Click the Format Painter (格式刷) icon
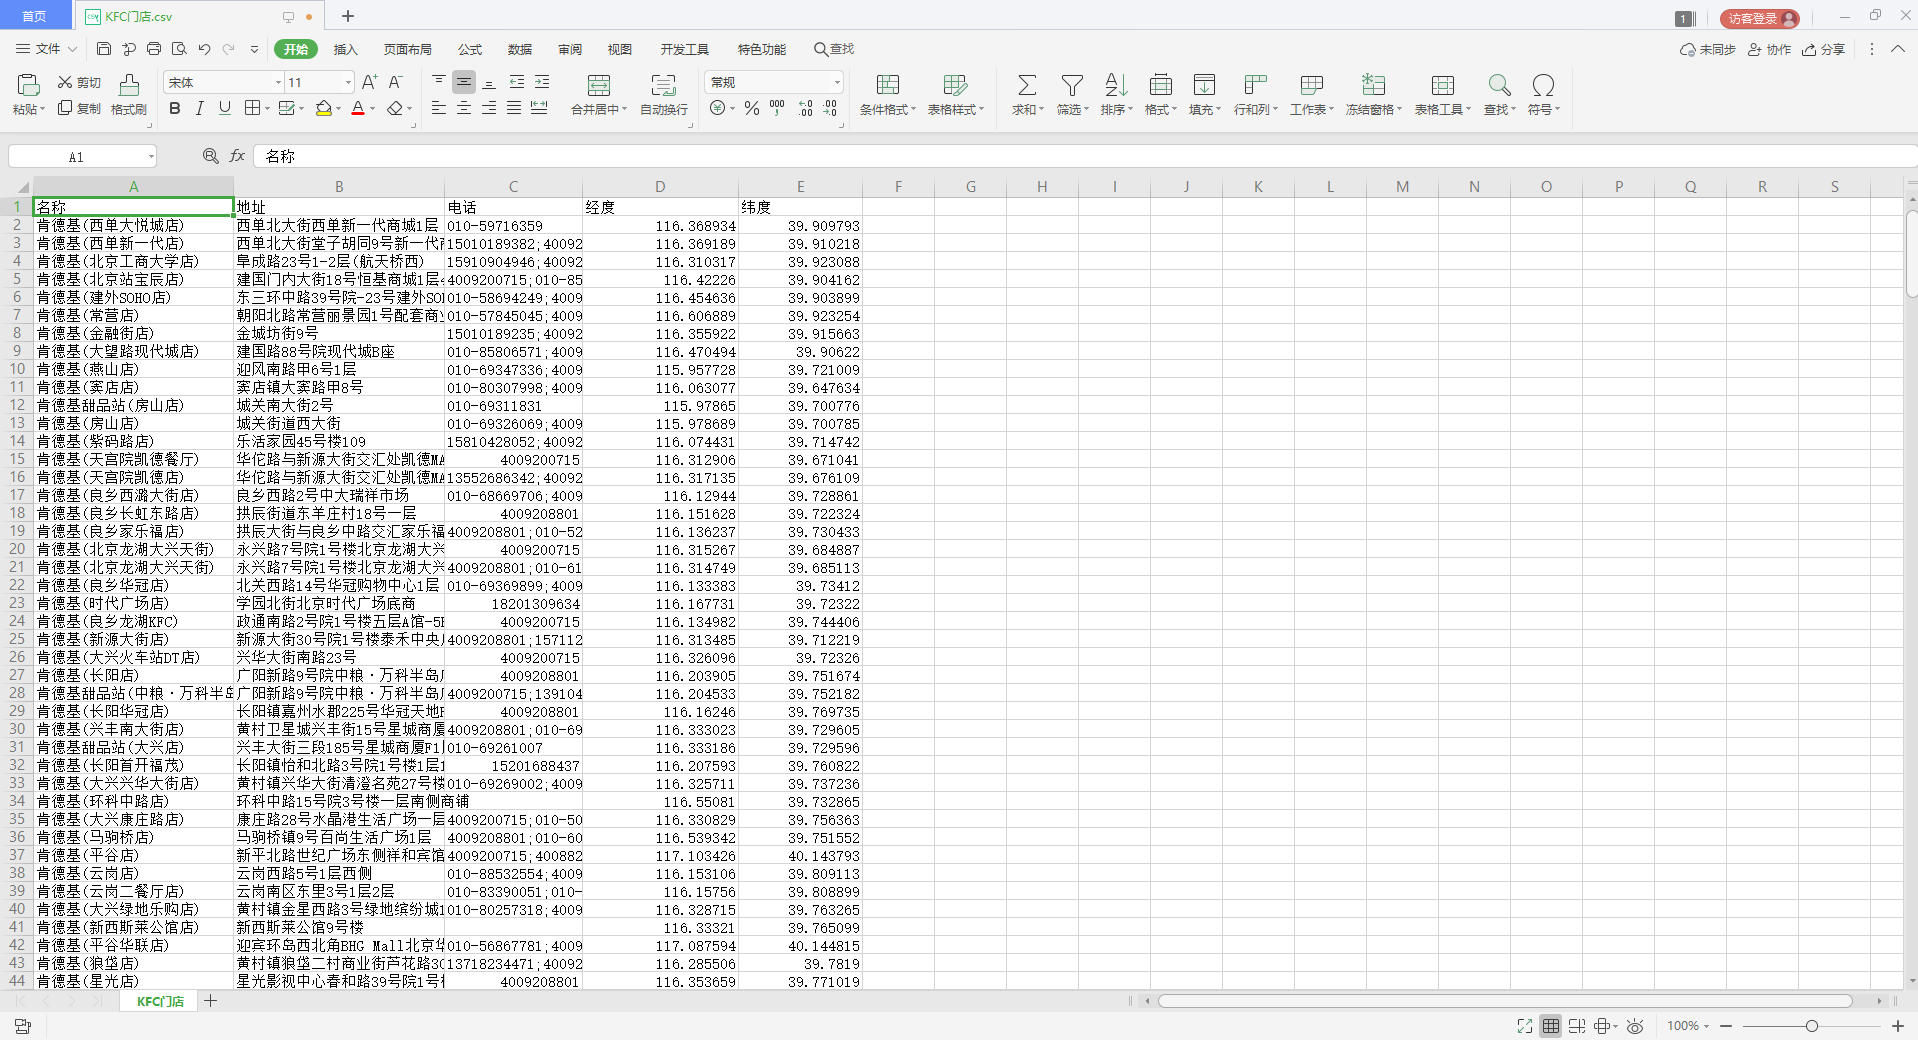The height and width of the screenshot is (1040, 1918). click(129, 86)
